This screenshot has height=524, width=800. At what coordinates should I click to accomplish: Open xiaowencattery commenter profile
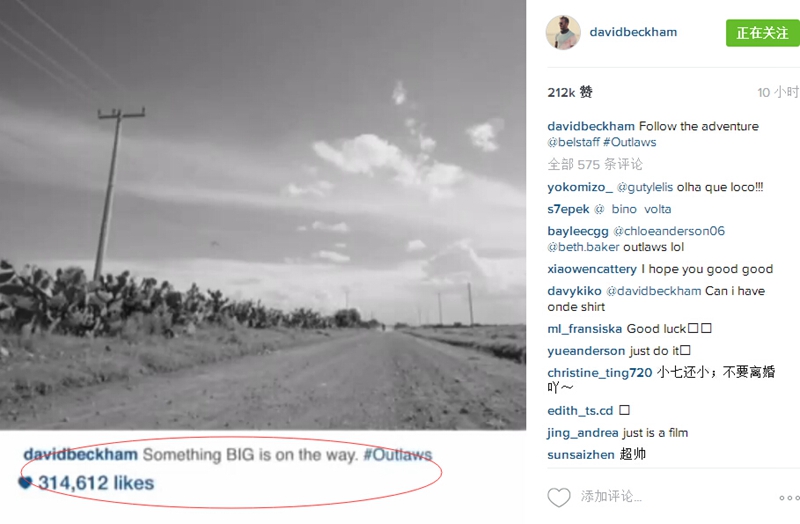click(x=592, y=269)
